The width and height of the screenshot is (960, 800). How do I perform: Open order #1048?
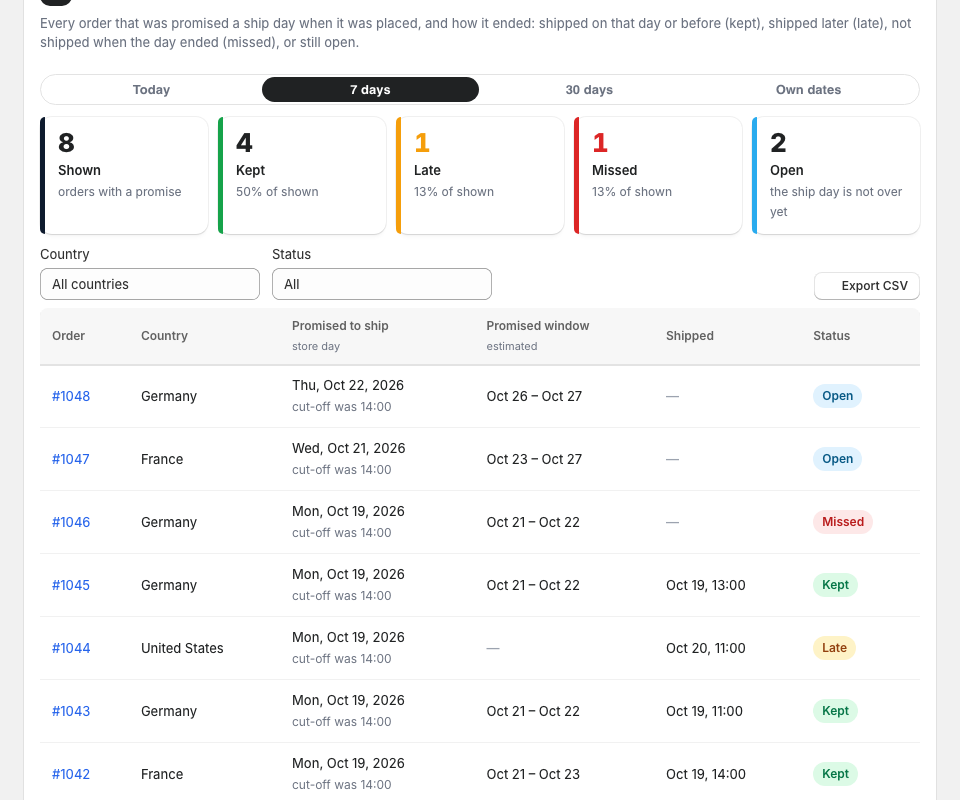(71, 396)
